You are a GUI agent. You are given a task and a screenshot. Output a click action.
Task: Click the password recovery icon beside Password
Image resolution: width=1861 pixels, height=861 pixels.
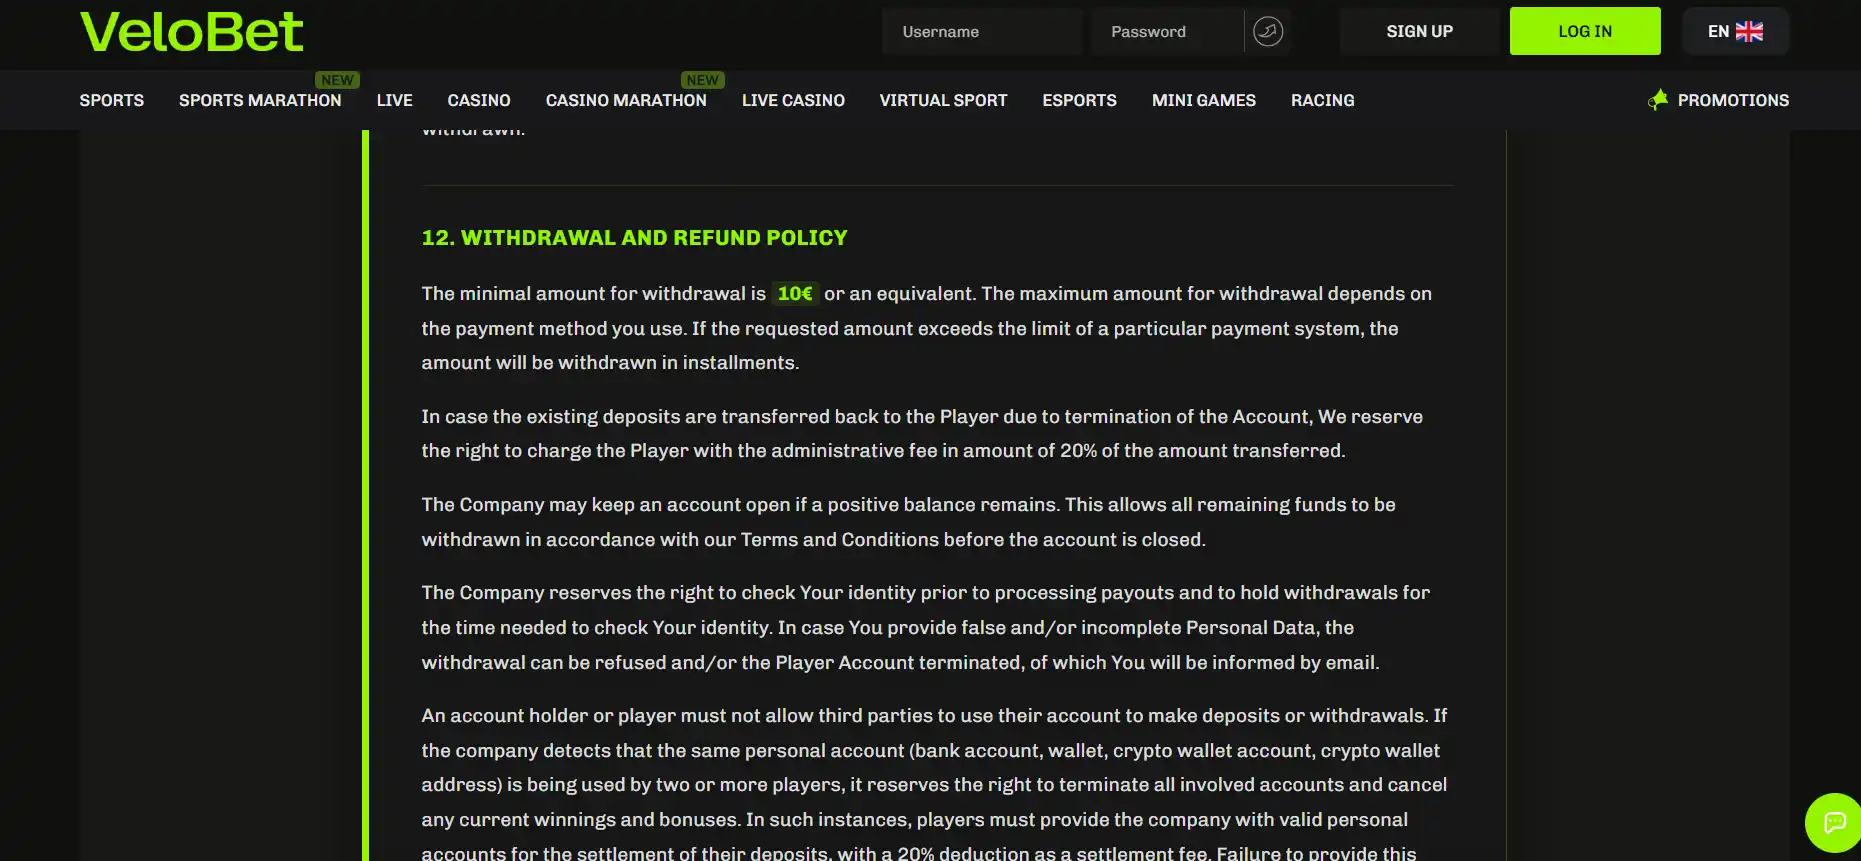coord(1268,31)
